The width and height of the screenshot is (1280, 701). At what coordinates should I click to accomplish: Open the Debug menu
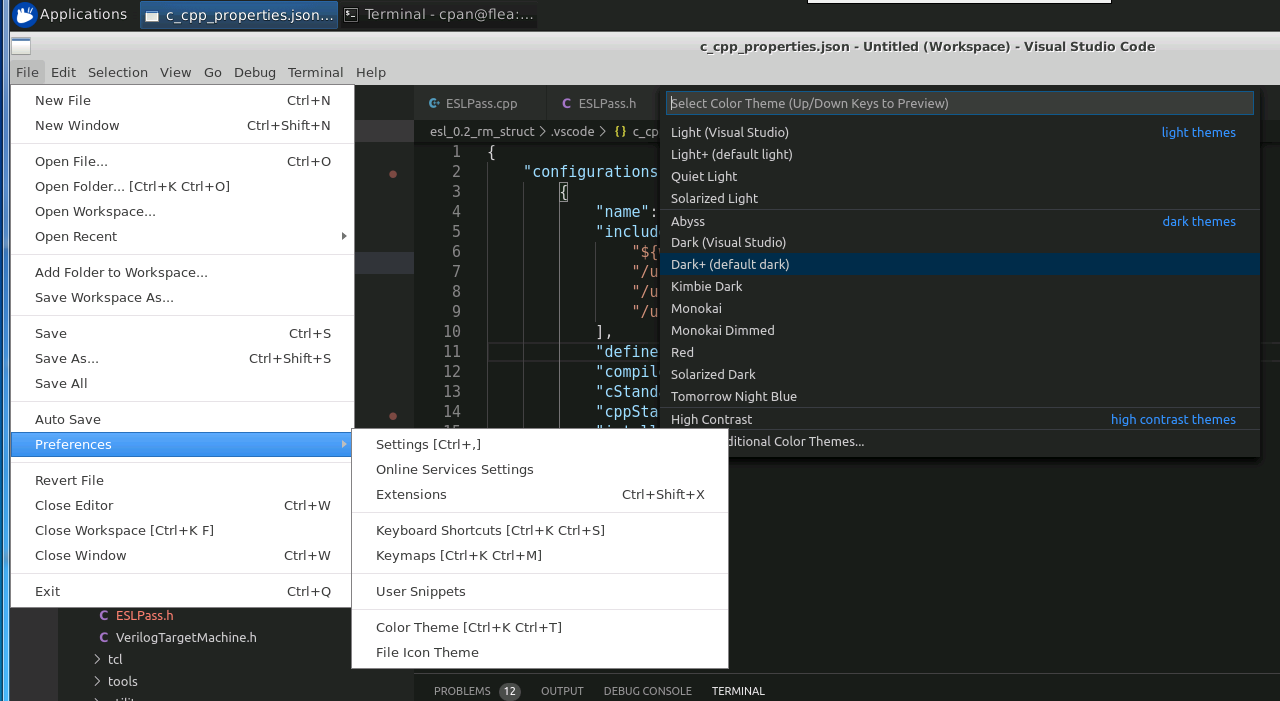pyautogui.click(x=255, y=72)
